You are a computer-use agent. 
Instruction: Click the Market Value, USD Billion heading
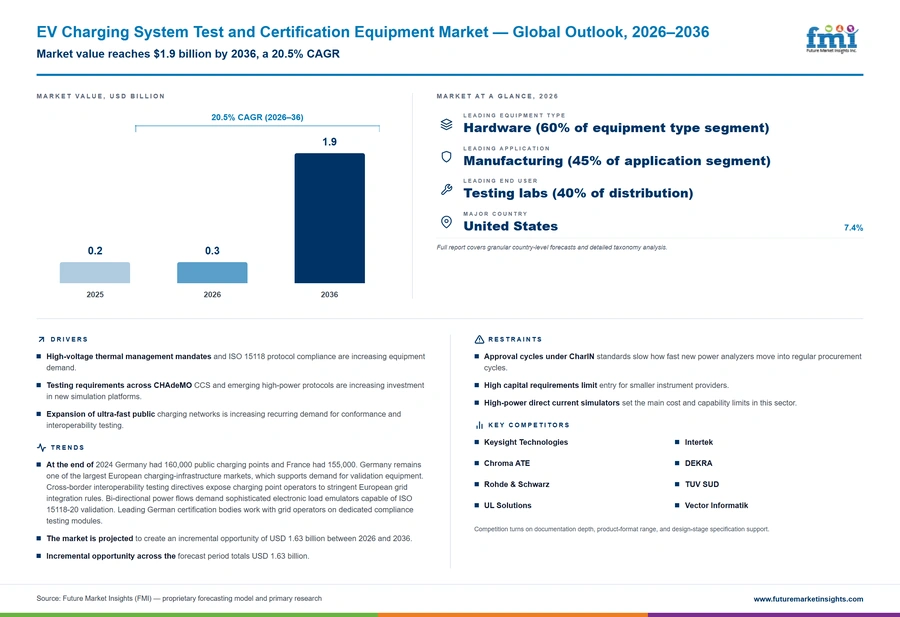(x=100, y=96)
